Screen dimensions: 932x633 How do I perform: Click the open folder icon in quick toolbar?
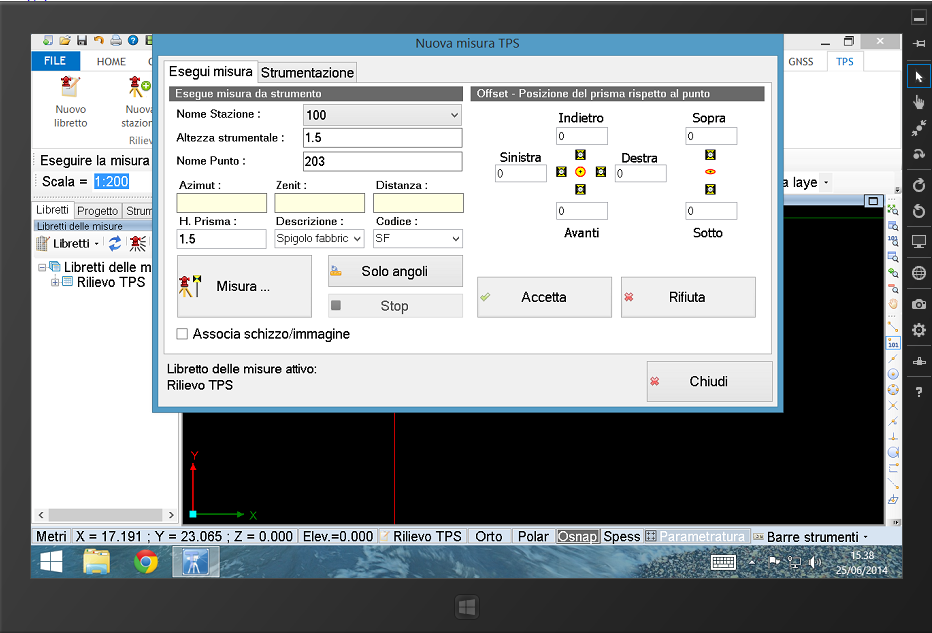click(x=65, y=40)
